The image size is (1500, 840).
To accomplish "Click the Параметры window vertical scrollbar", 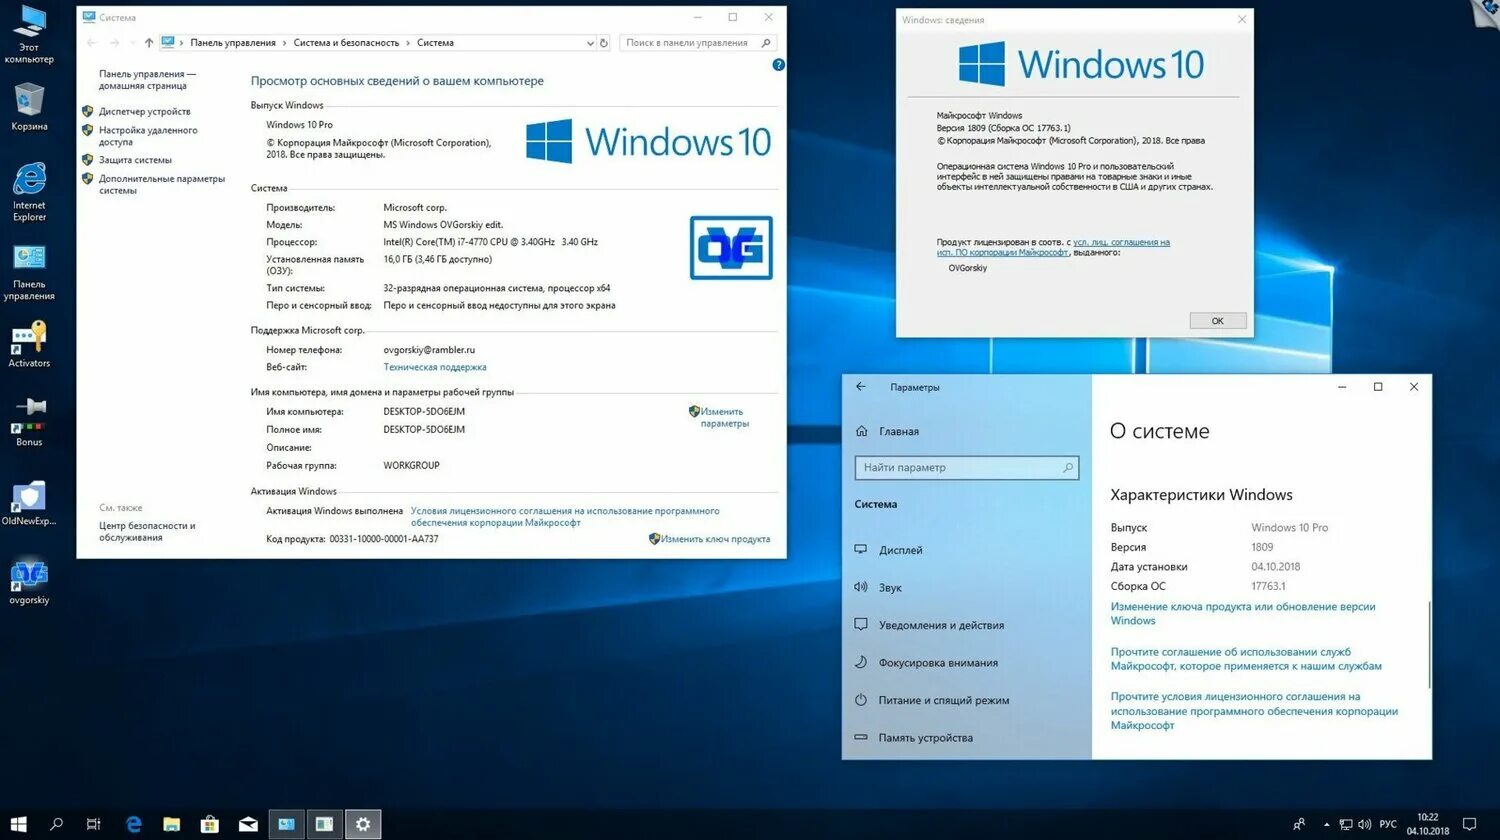I will pyautogui.click(x=1430, y=645).
